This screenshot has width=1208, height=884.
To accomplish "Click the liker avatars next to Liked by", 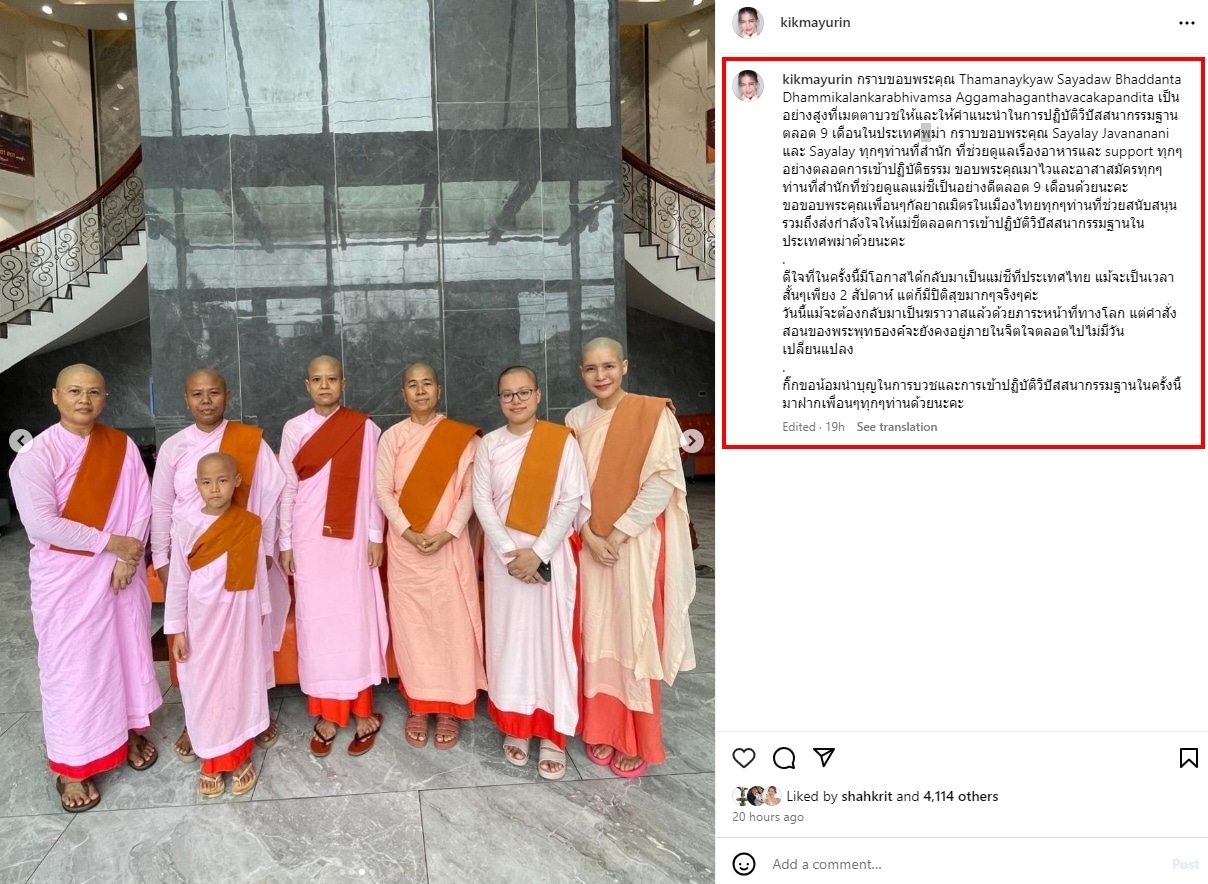I will 757,797.
